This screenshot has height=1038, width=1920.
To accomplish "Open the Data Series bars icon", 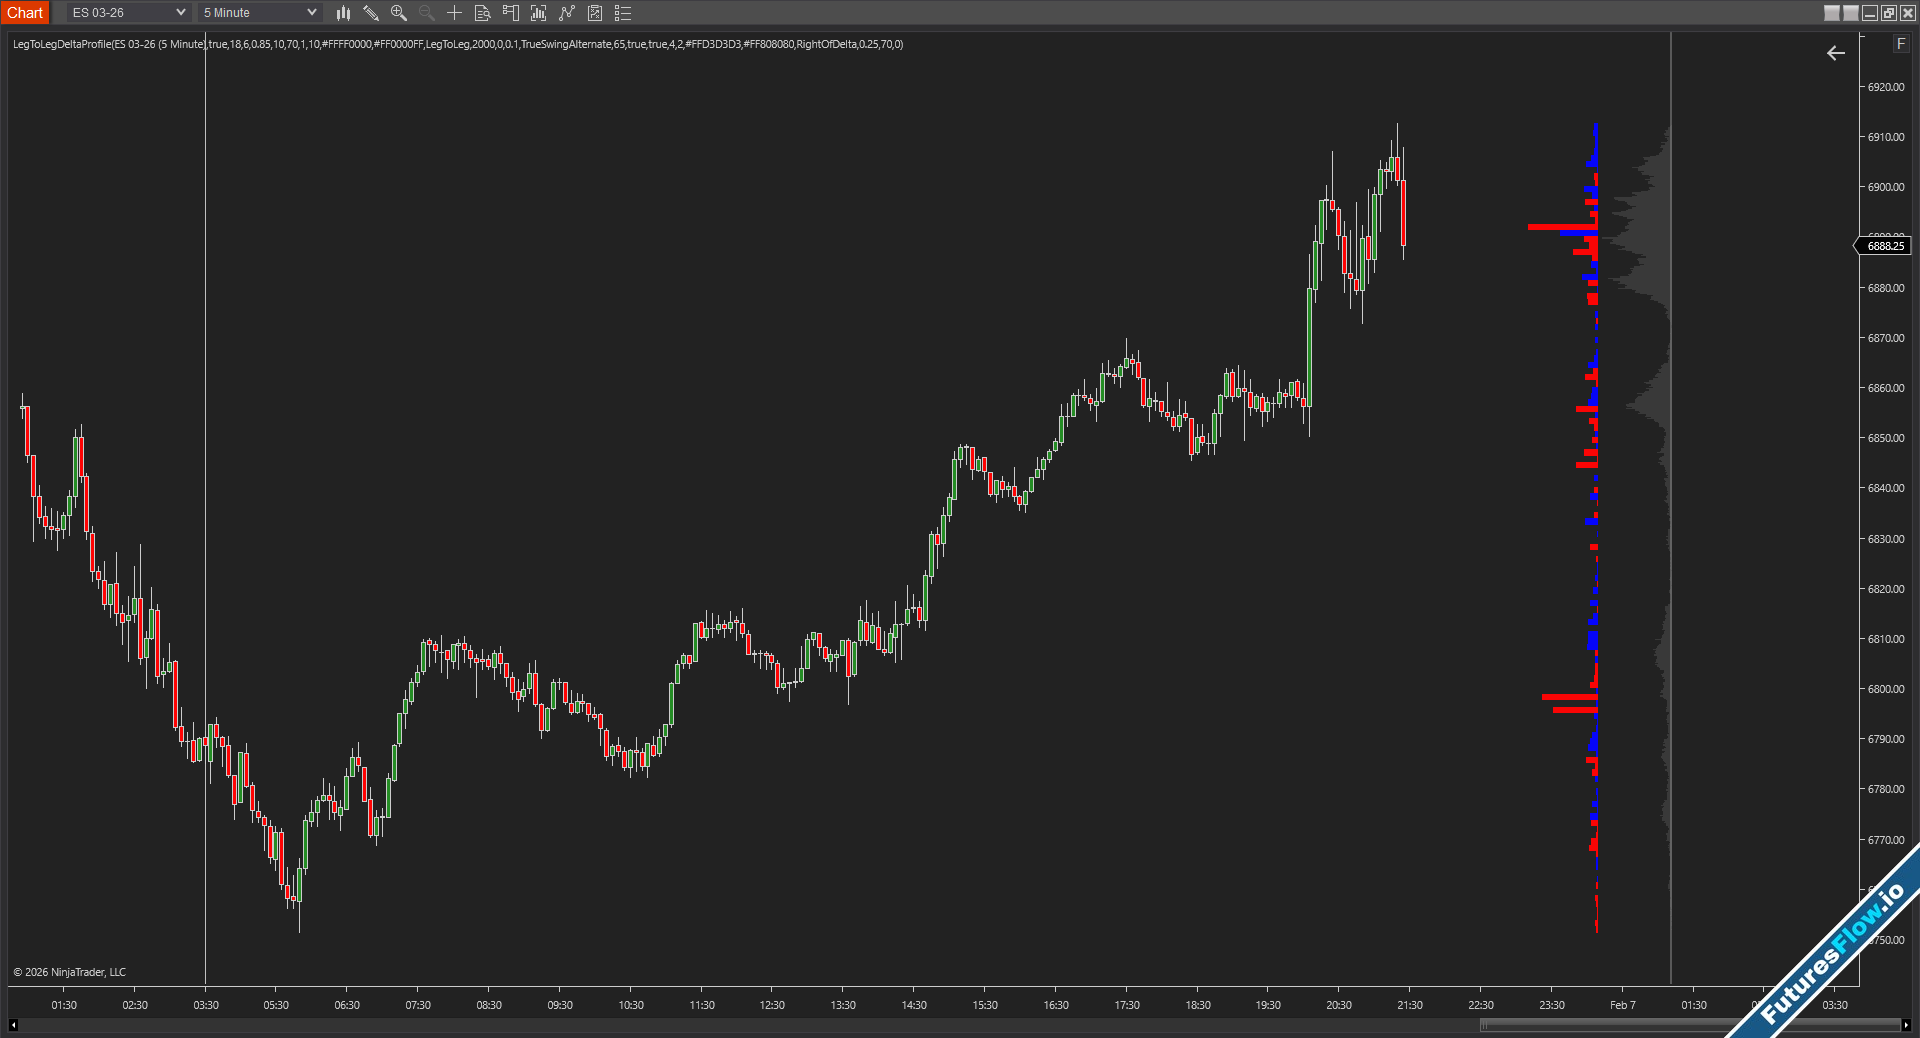I will (539, 13).
